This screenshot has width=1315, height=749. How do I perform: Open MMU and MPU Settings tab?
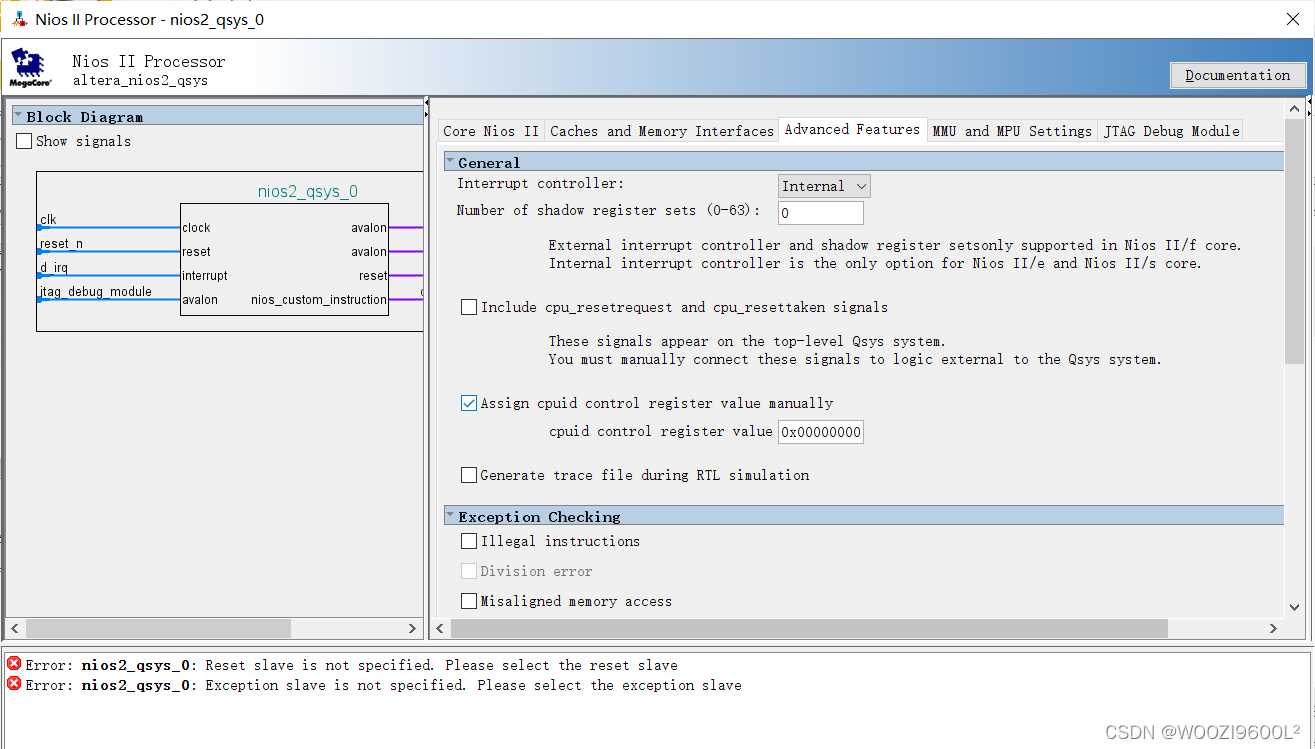tap(1012, 131)
